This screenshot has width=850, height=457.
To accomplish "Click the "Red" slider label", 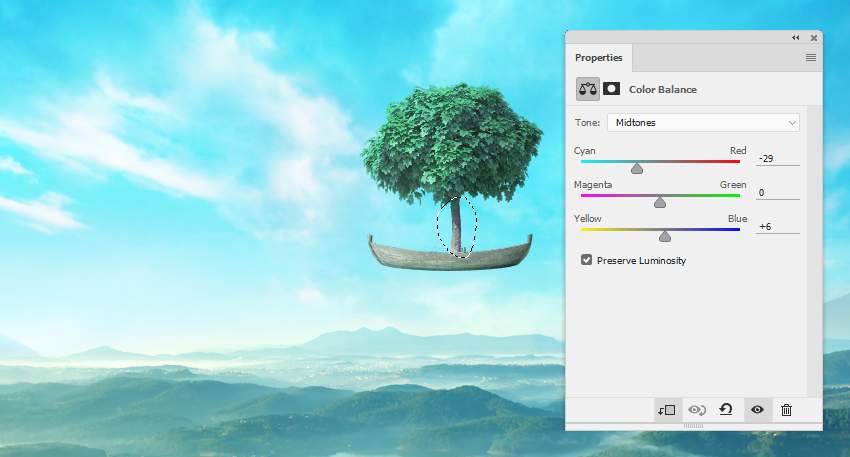I will click(x=738, y=150).
